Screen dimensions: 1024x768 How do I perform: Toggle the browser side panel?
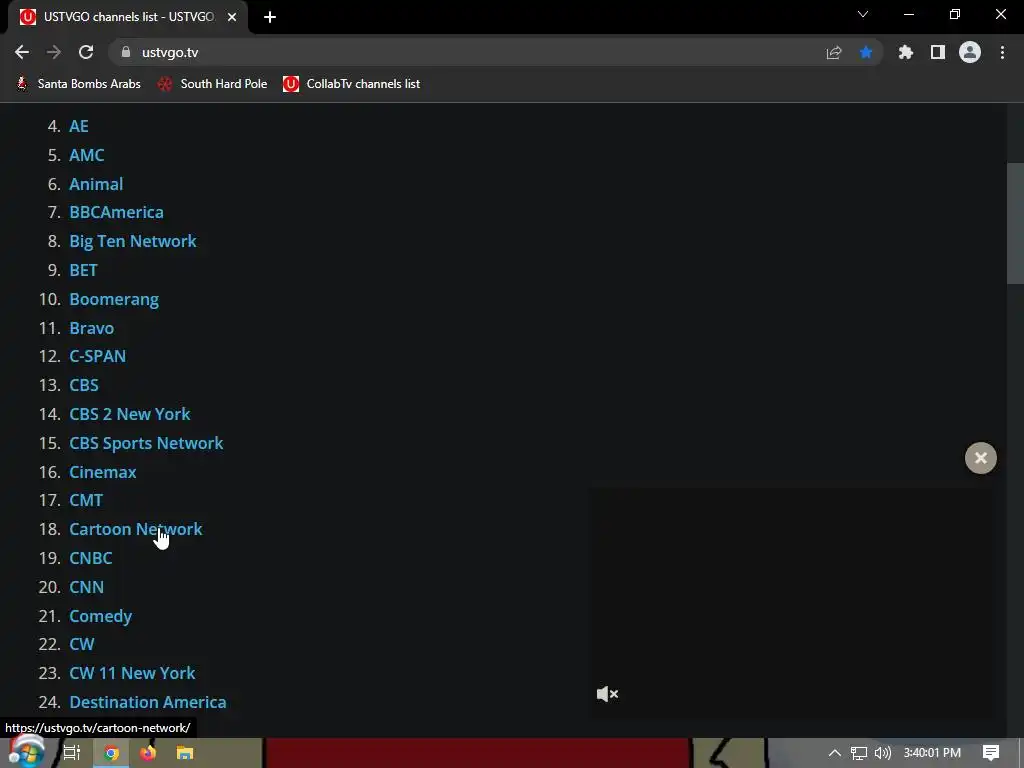pyautogui.click(x=938, y=52)
